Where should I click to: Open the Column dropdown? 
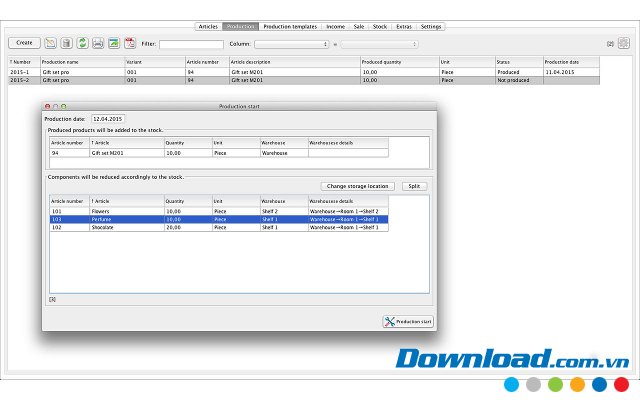pyautogui.click(x=291, y=44)
